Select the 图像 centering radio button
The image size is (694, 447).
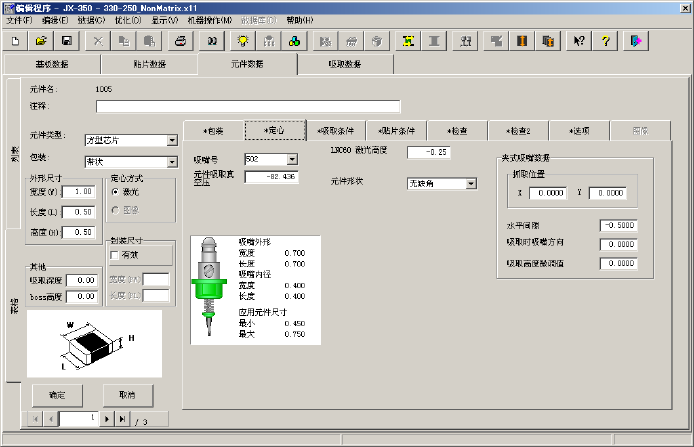115,209
